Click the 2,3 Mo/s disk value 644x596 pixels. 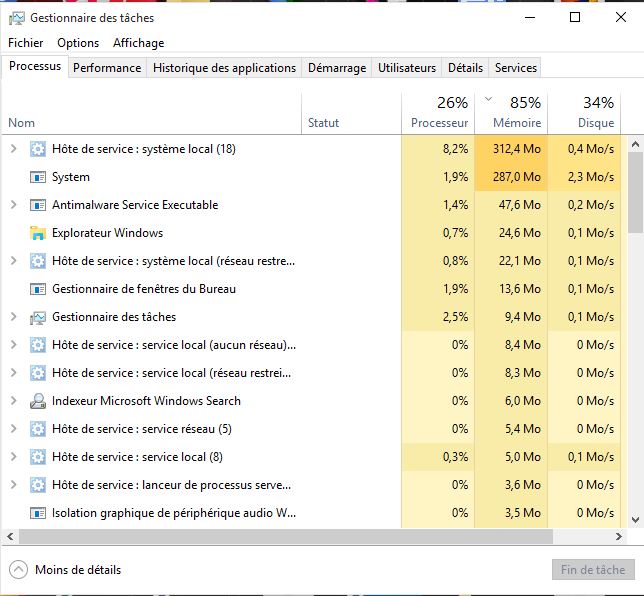(x=591, y=177)
